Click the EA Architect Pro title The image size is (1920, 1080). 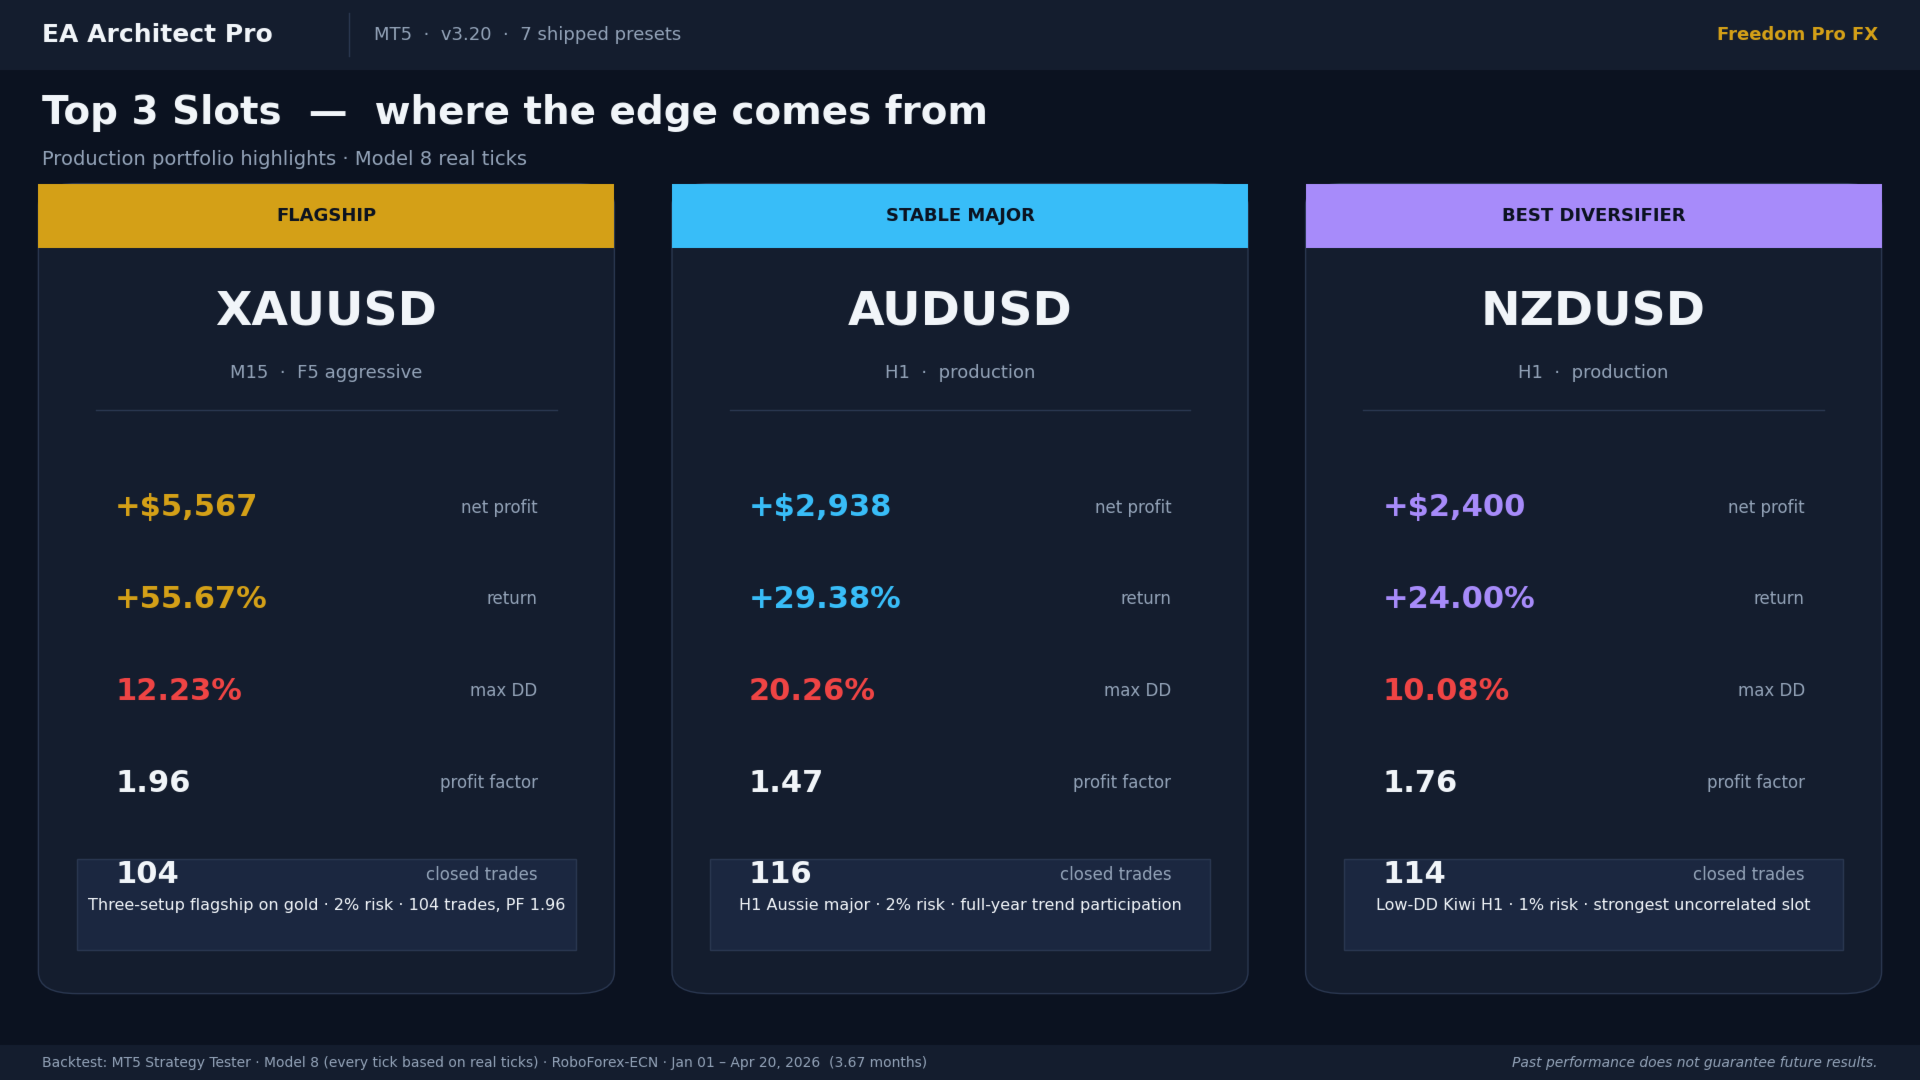coord(157,34)
